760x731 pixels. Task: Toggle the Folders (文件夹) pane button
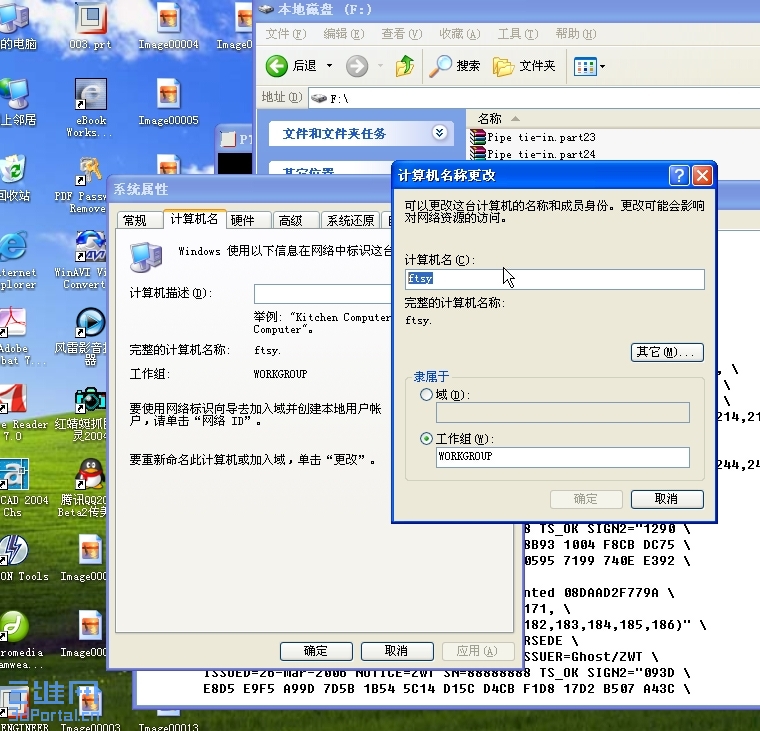(x=524, y=65)
